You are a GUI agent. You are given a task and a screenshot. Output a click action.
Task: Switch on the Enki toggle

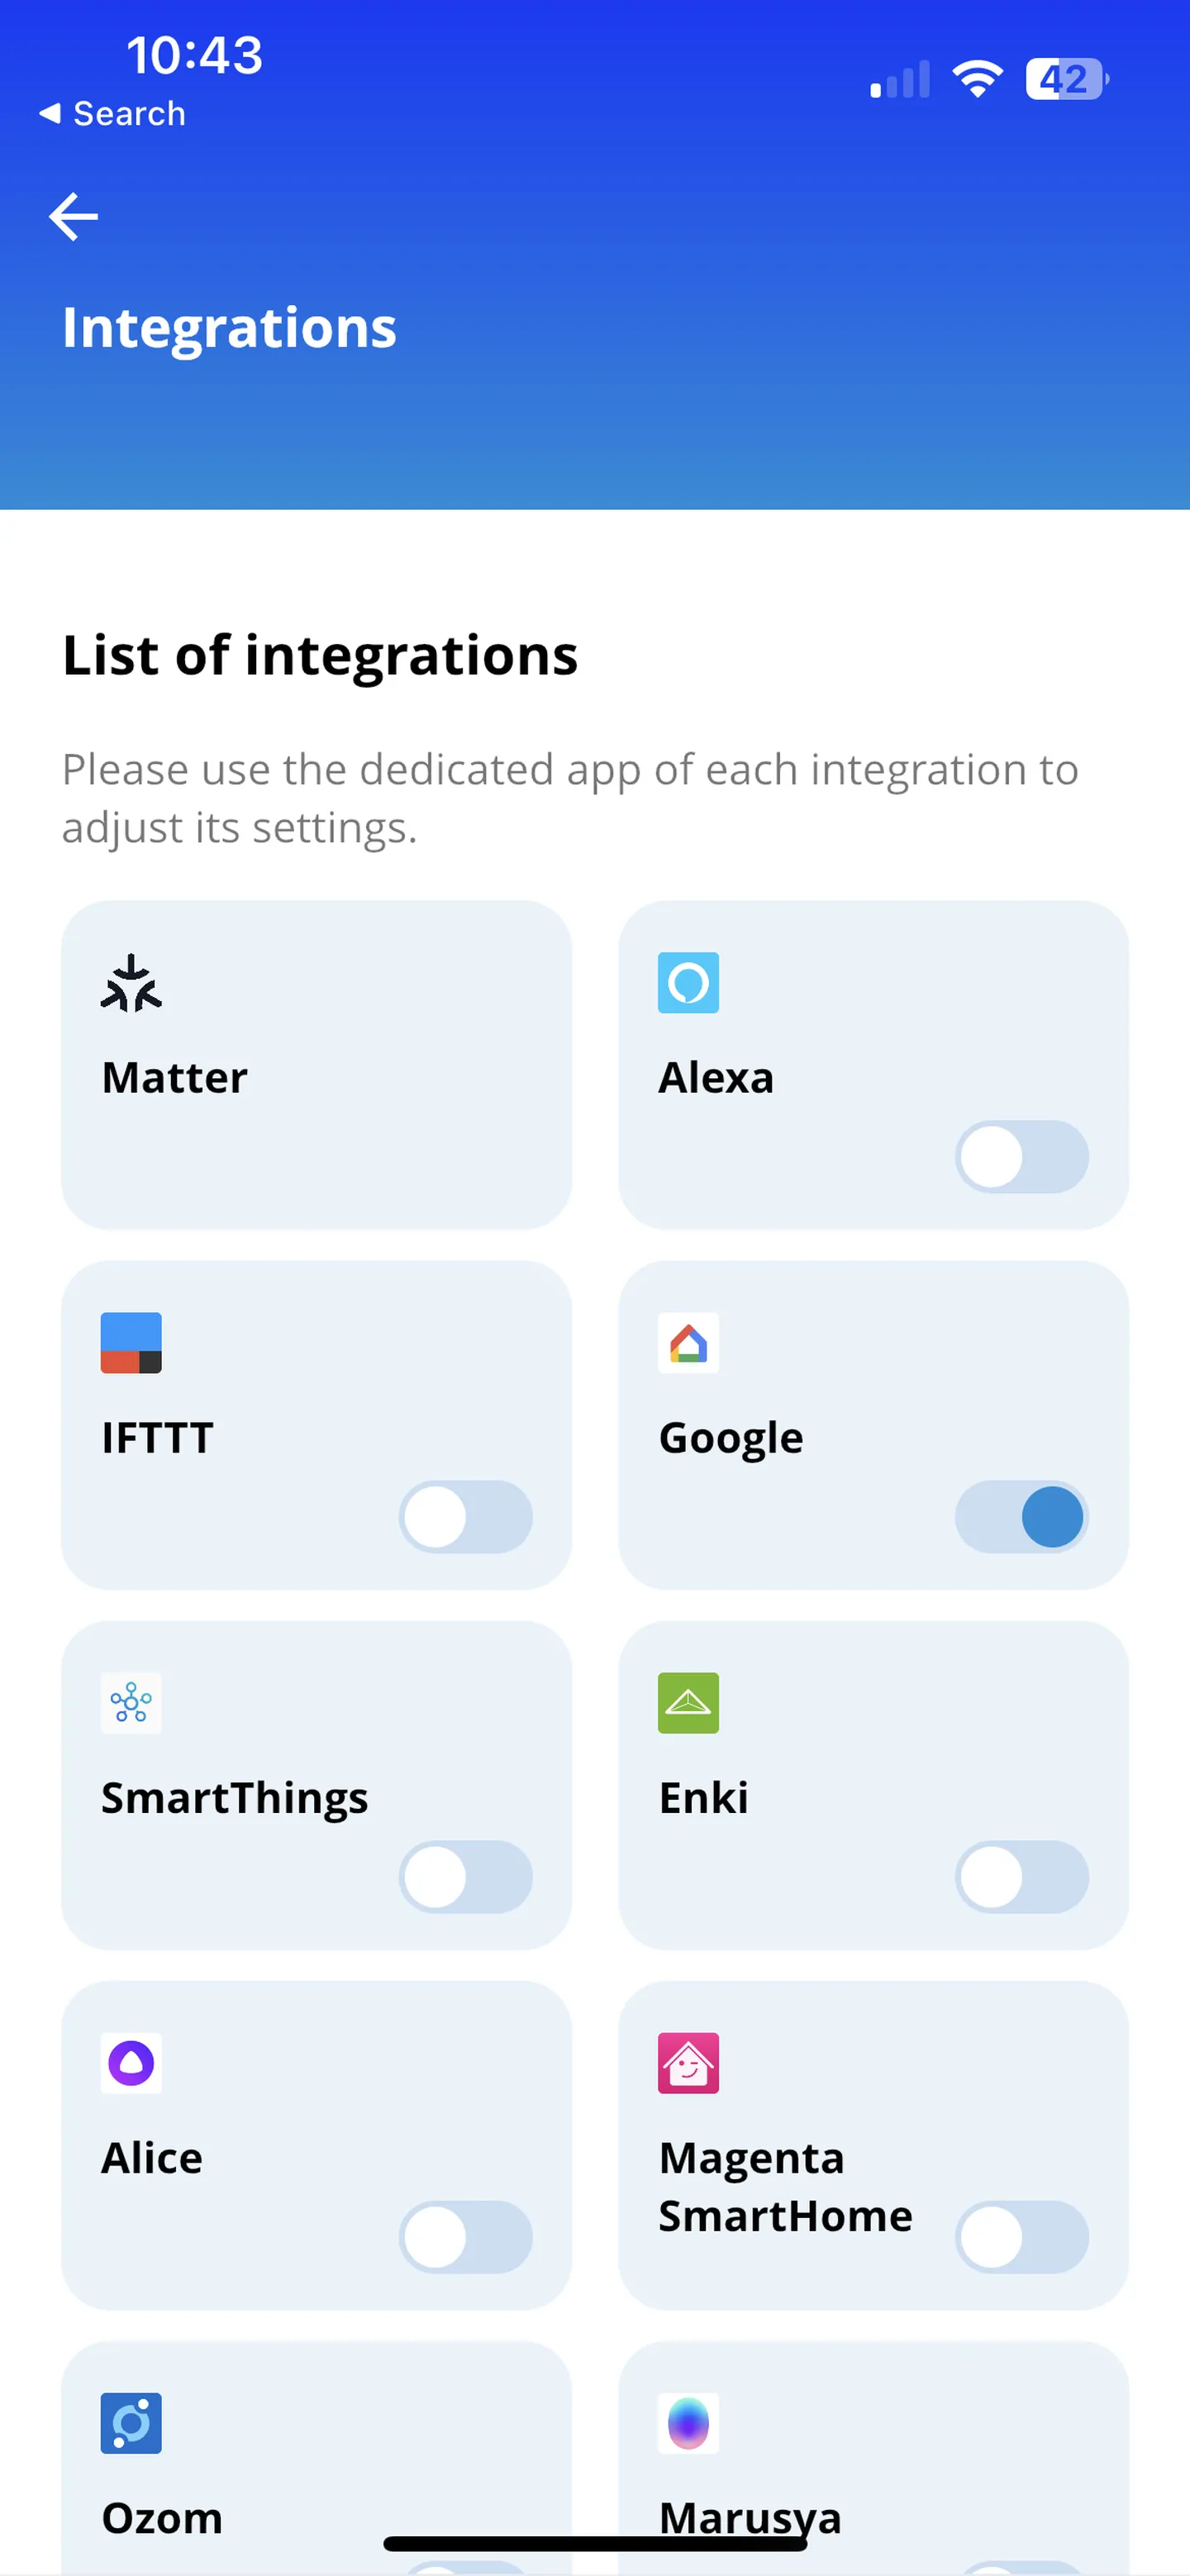1021,1877
